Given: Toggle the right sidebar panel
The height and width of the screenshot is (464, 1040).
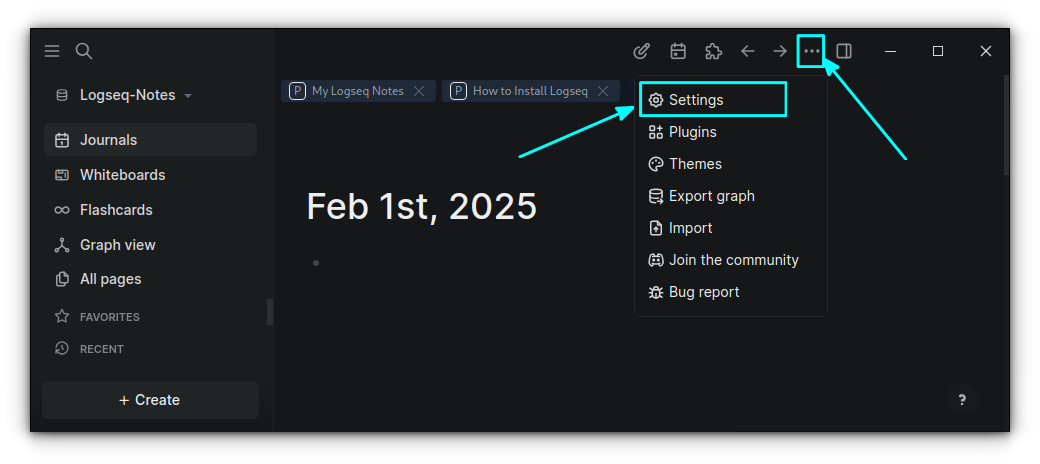Looking at the screenshot, I should [844, 51].
